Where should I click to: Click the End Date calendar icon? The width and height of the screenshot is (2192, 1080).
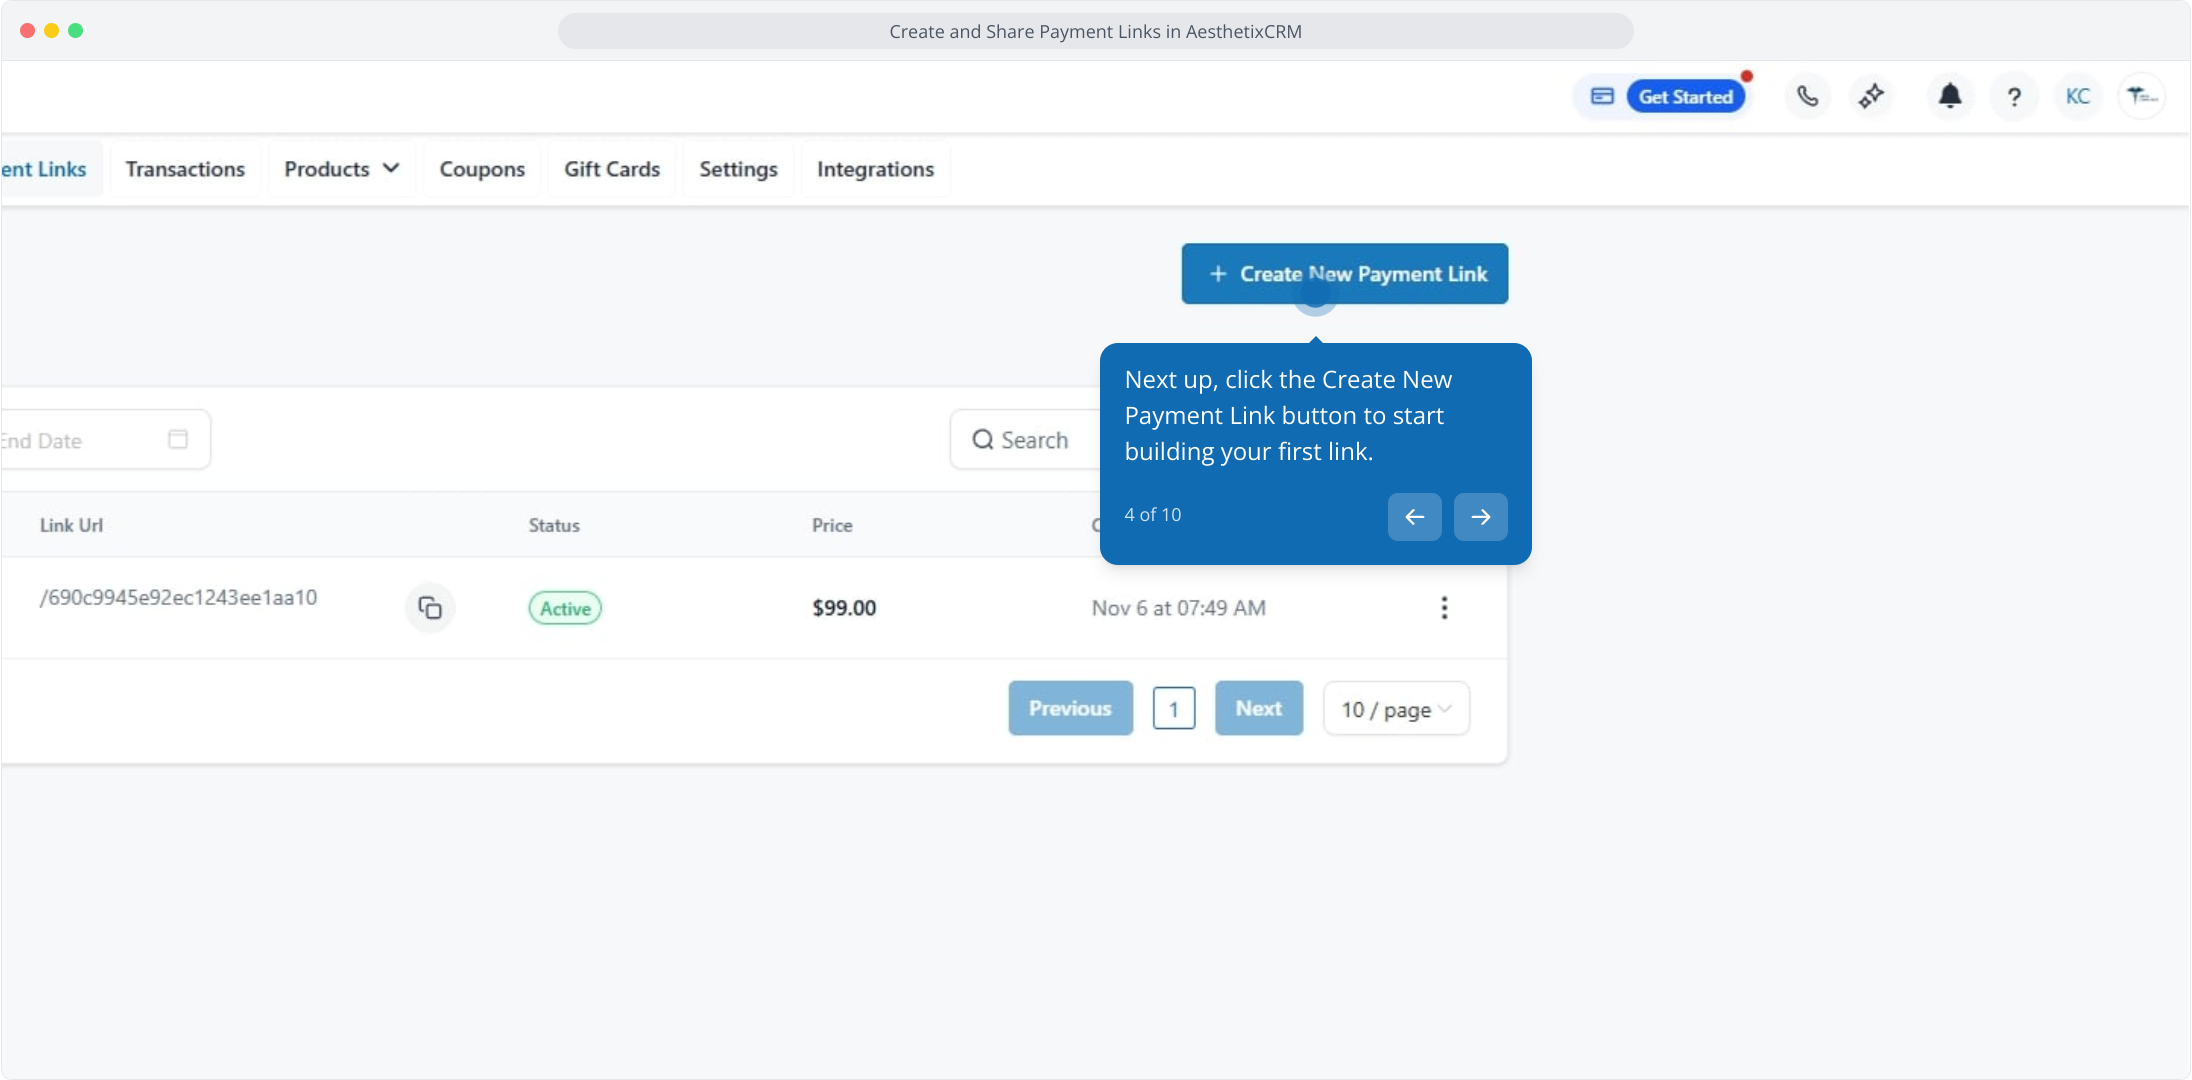(x=178, y=439)
